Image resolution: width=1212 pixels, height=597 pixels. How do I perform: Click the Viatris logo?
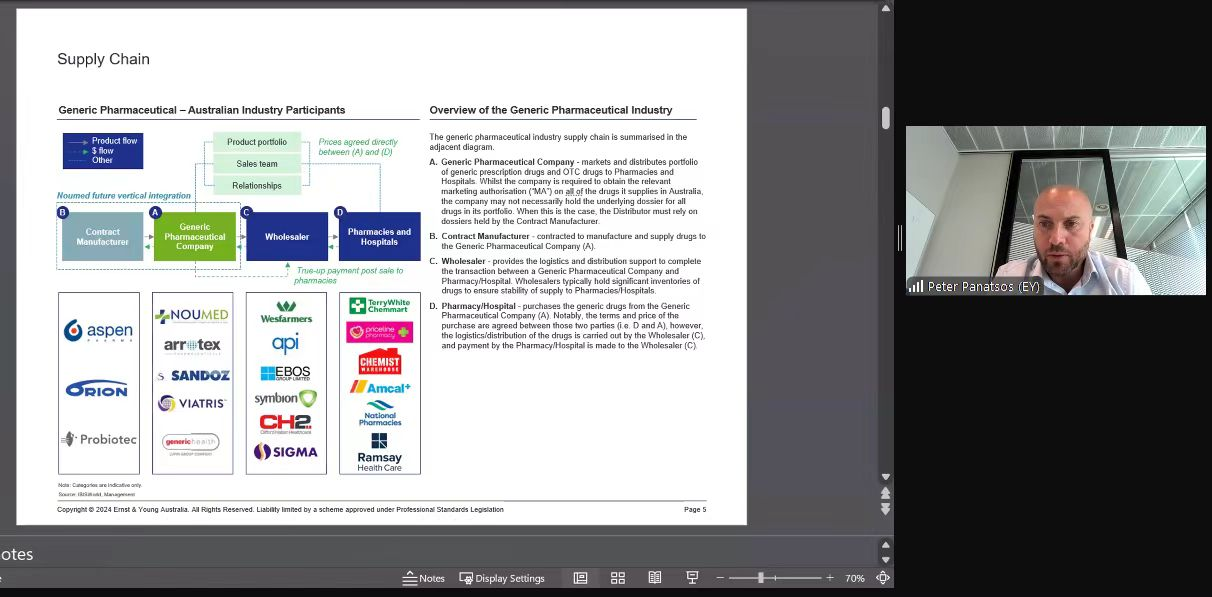click(x=192, y=403)
